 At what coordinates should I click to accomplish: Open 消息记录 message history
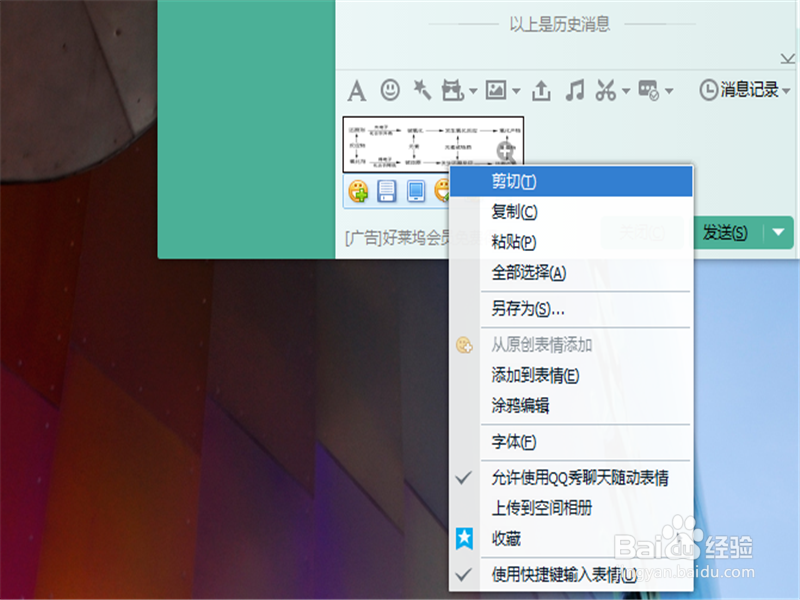(x=739, y=90)
